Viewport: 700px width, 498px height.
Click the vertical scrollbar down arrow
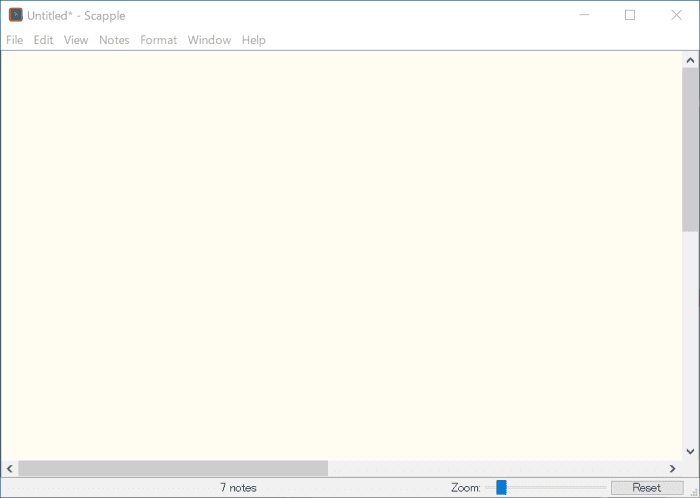(690, 451)
